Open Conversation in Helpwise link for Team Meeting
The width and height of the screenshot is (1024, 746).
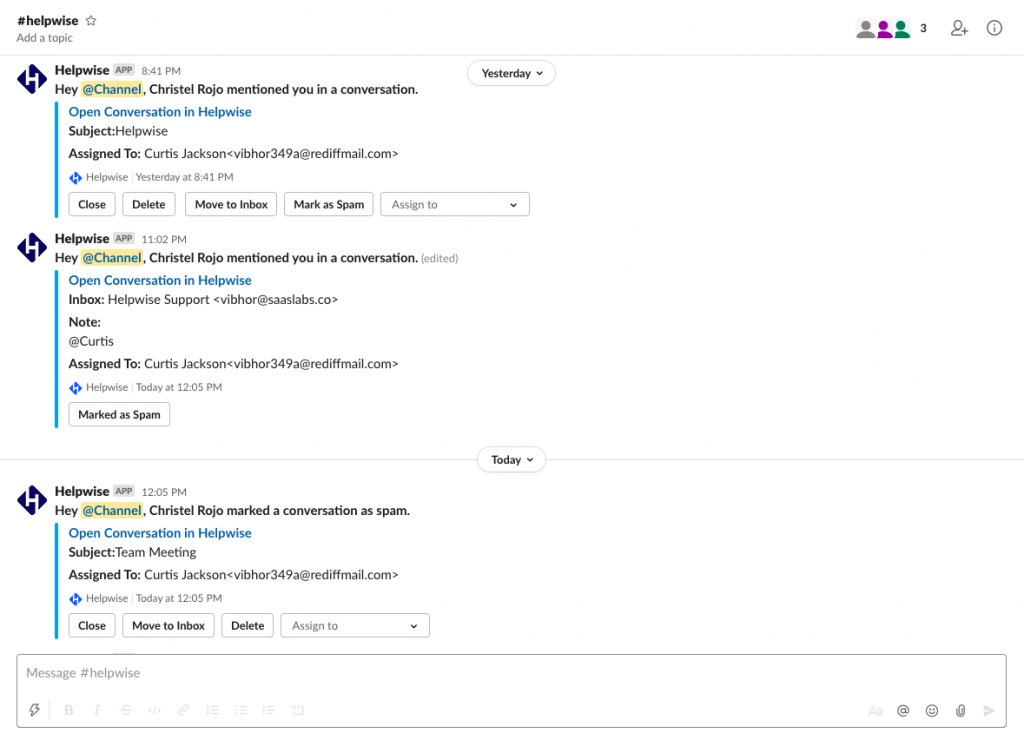pos(160,533)
